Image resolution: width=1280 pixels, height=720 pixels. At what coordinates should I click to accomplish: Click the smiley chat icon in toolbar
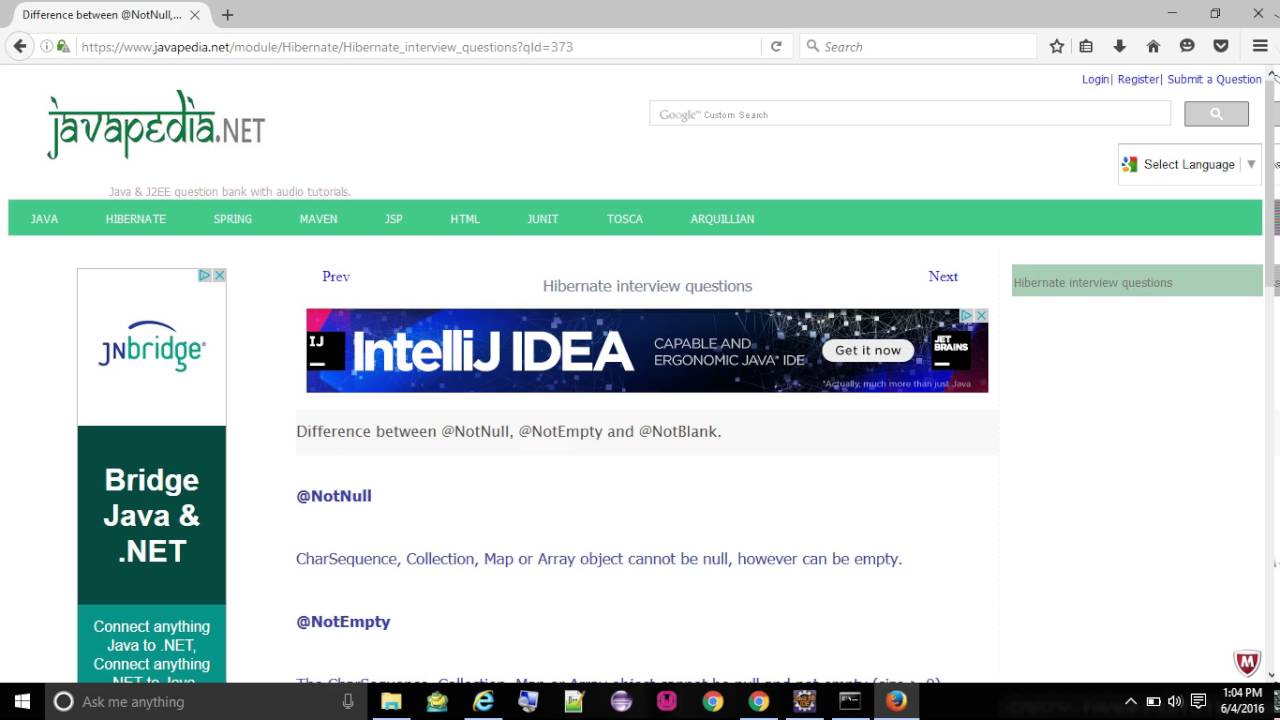coord(1187,46)
